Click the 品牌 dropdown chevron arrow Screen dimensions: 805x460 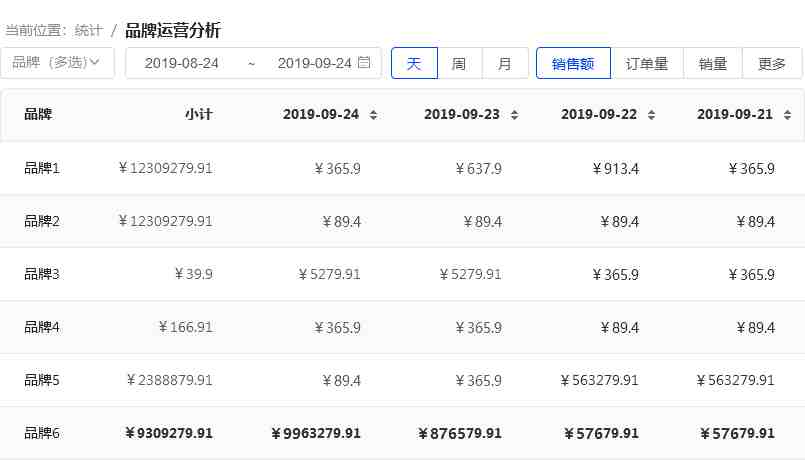click(x=96, y=63)
